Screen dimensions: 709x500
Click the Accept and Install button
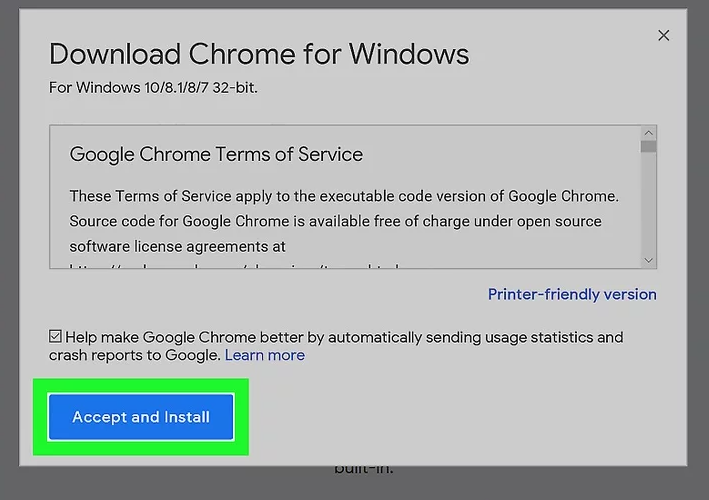[x=141, y=417]
